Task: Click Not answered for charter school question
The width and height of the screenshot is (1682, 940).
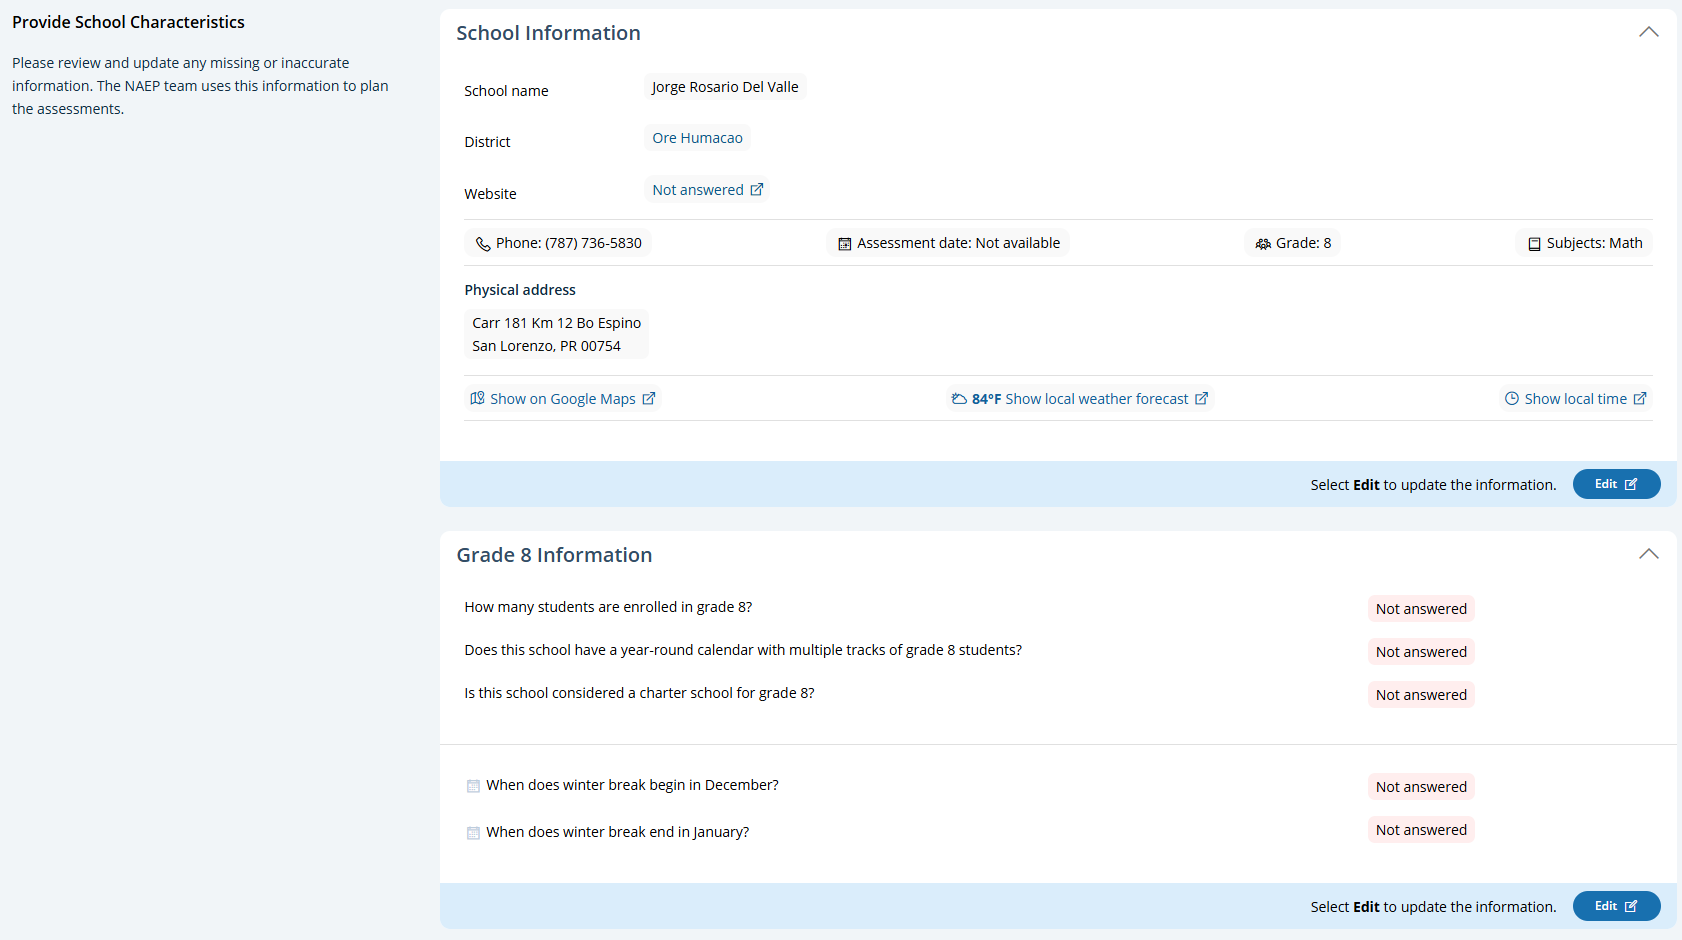Action: 1420,695
